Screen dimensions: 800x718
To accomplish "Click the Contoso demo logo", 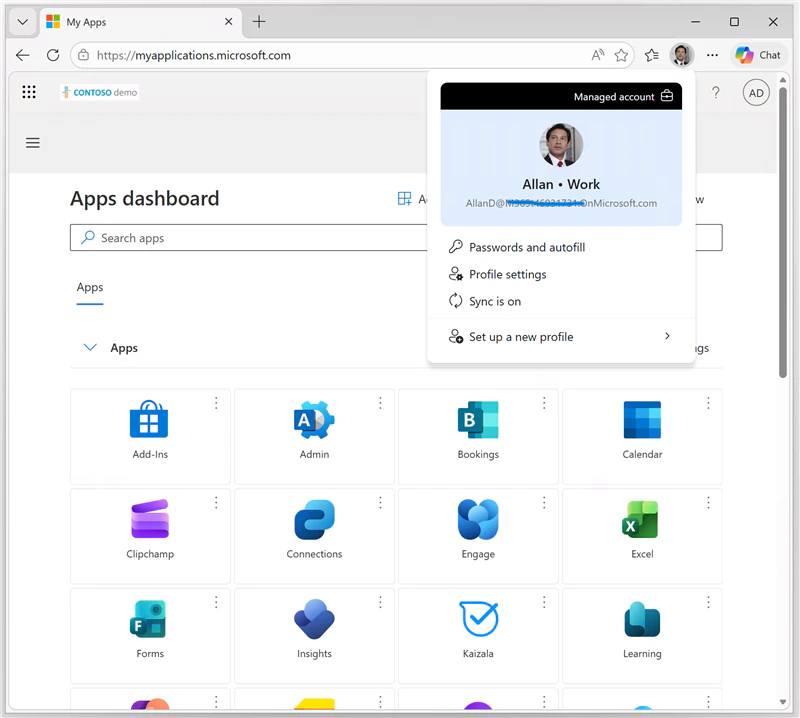I will (x=99, y=92).
